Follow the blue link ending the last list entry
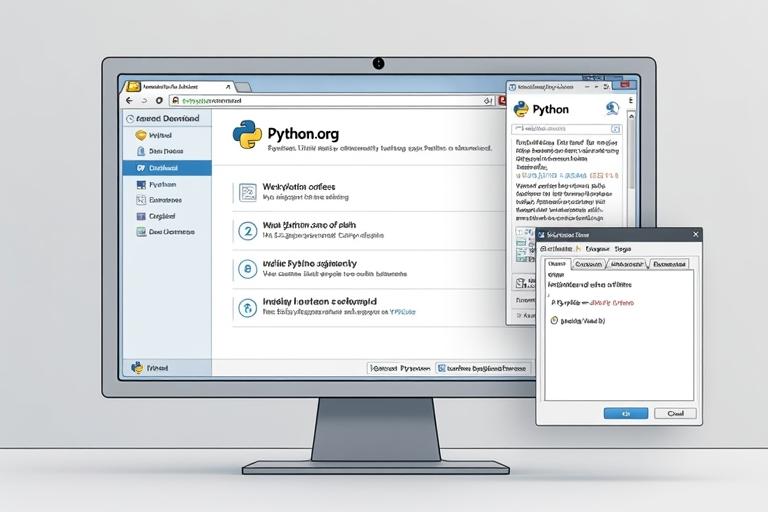This screenshot has height=512, width=768. click(403, 312)
